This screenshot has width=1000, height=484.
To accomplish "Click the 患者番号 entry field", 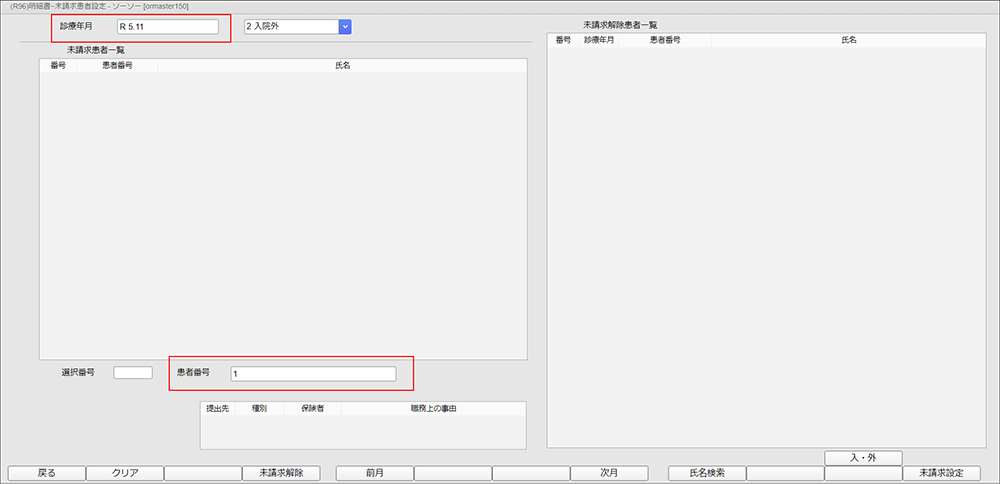I will [x=312, y=374].
